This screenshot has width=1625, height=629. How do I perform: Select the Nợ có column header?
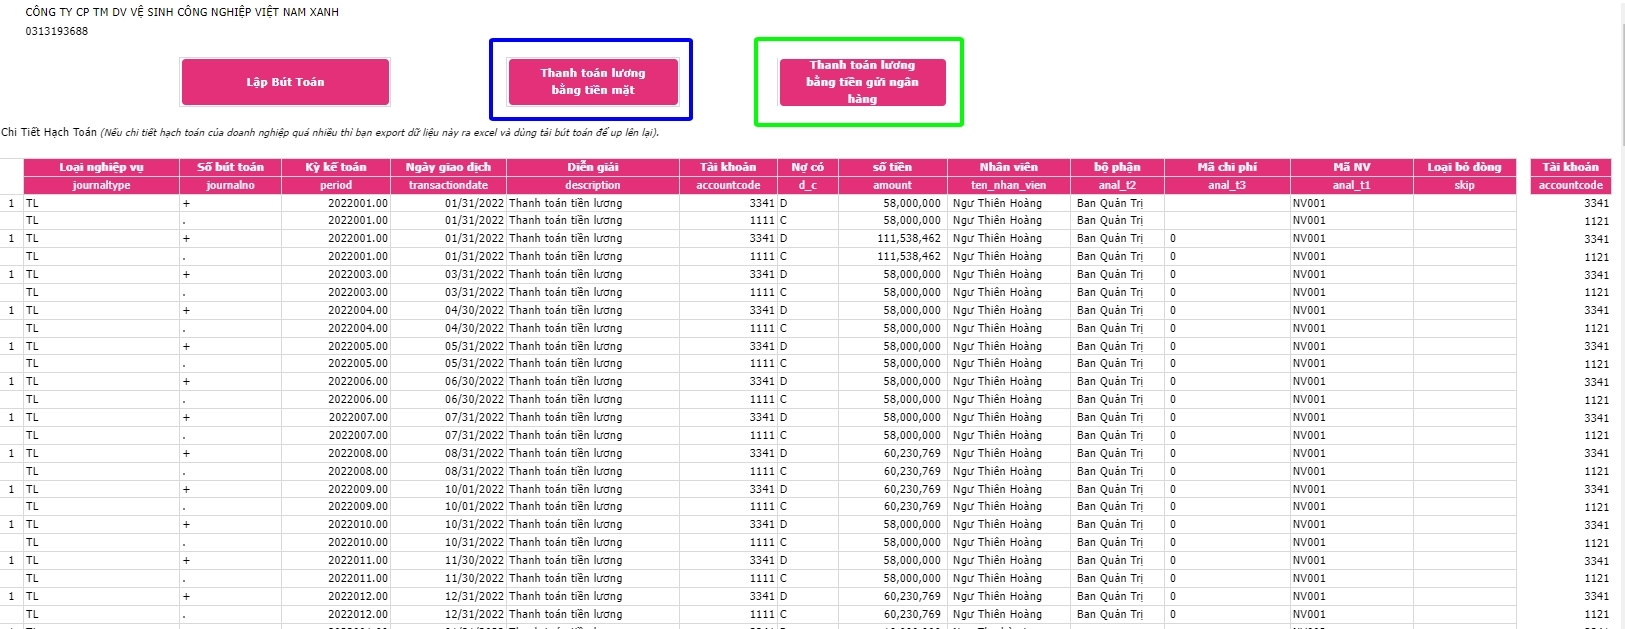[x=807, y=167]
